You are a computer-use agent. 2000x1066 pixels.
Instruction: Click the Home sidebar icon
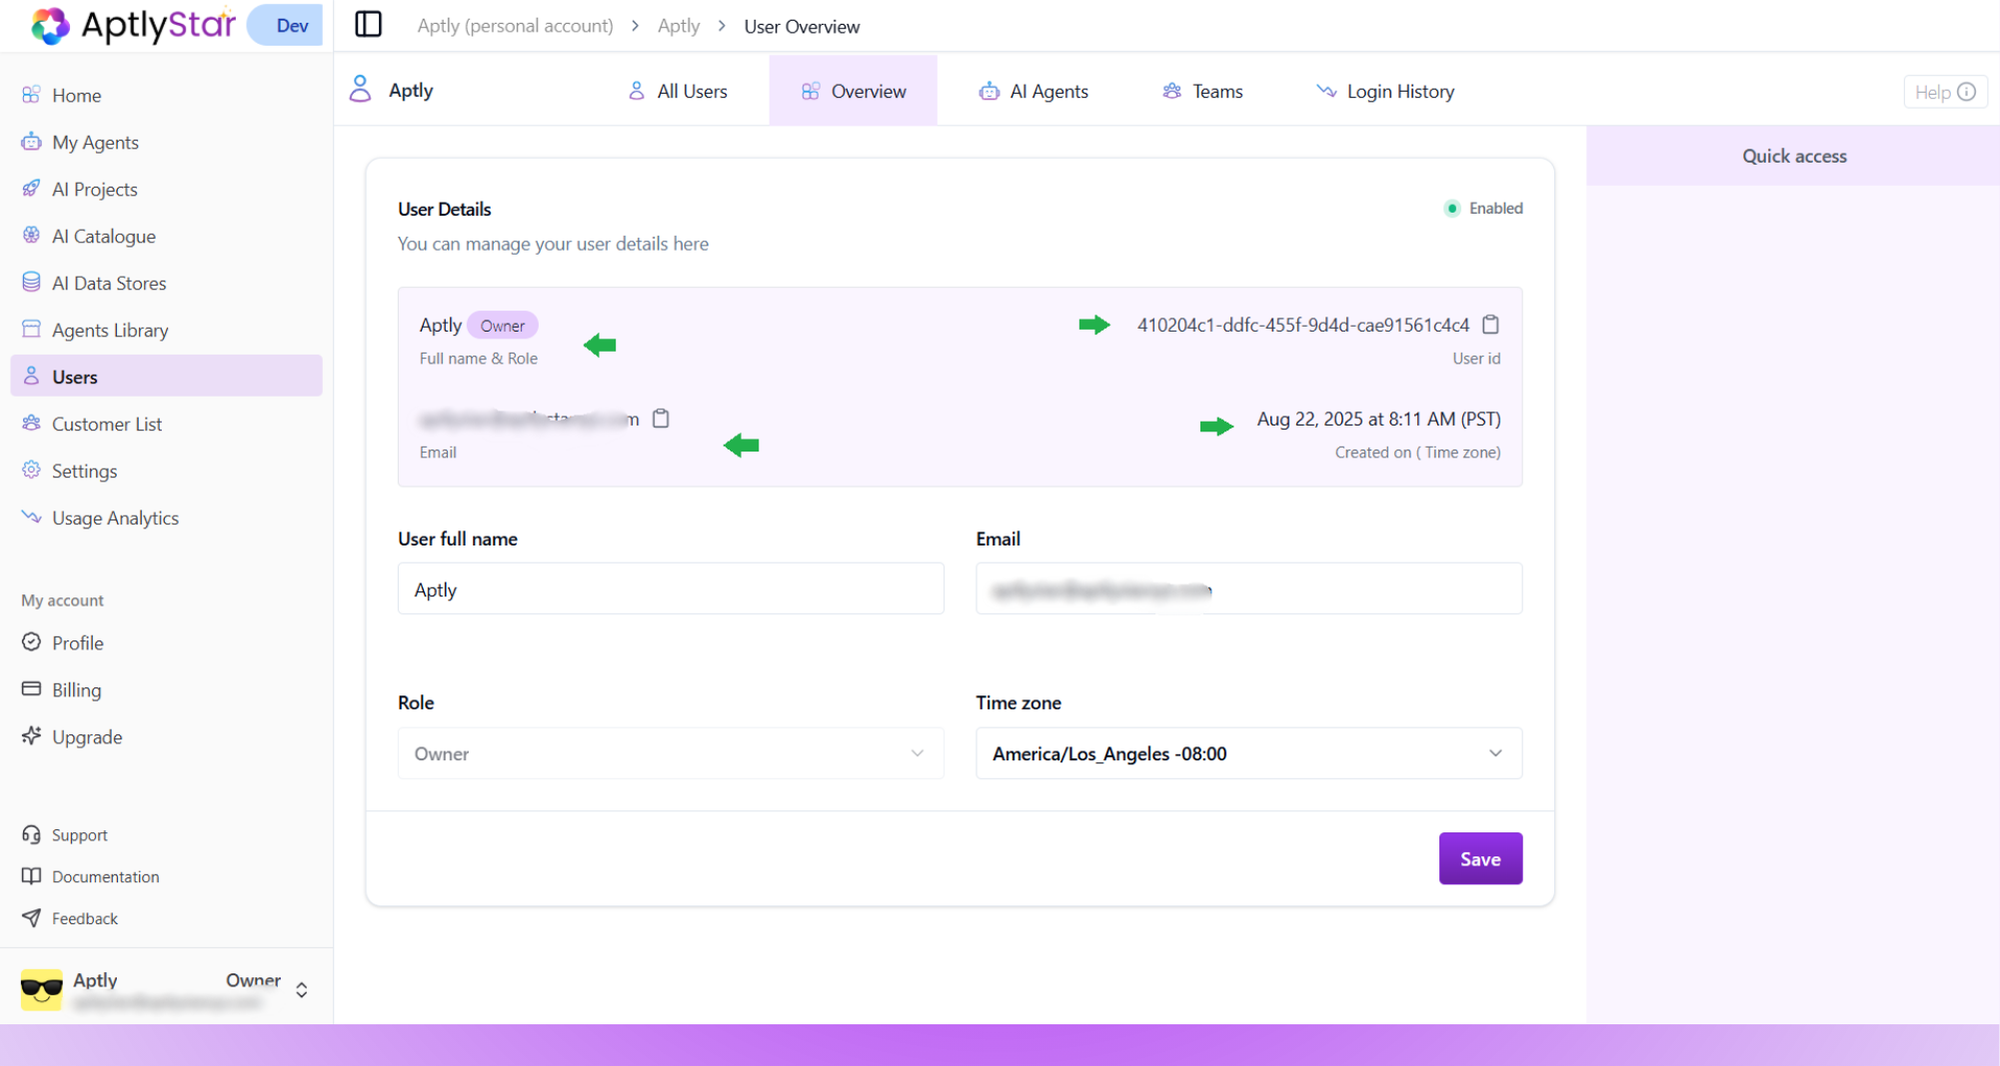[31, 95]
